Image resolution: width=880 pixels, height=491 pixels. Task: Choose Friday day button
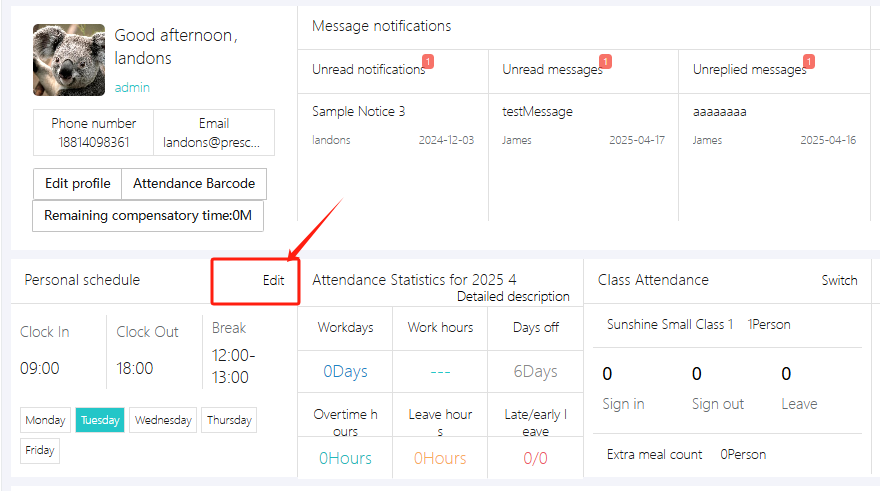40,451
